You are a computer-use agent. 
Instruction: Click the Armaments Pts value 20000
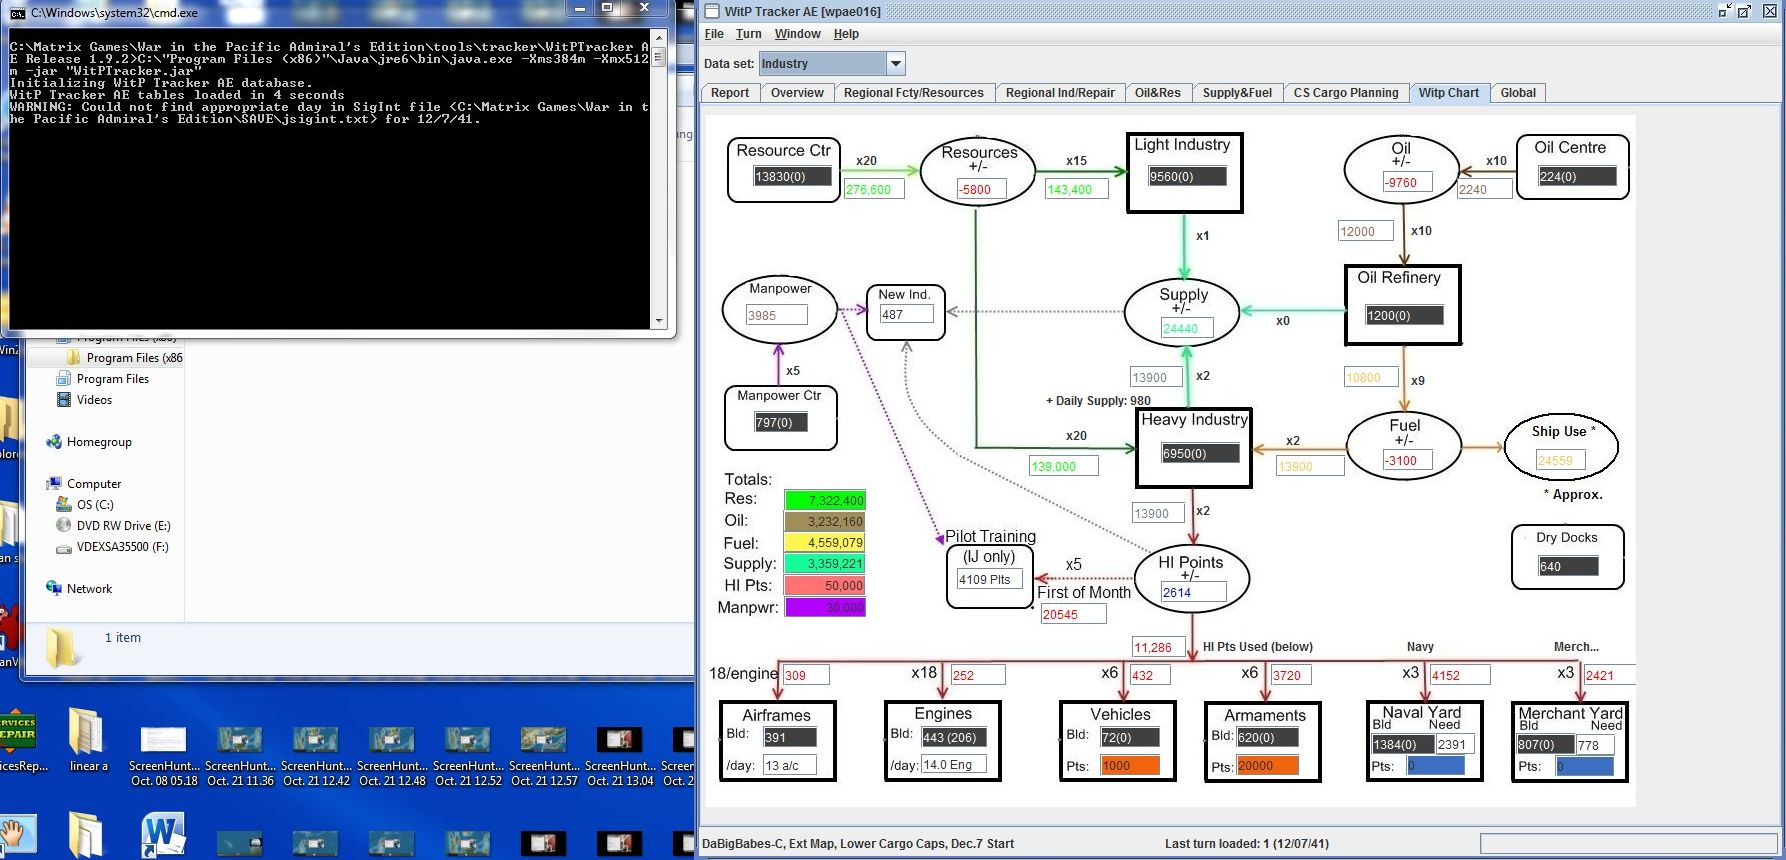coord(1267,766)
